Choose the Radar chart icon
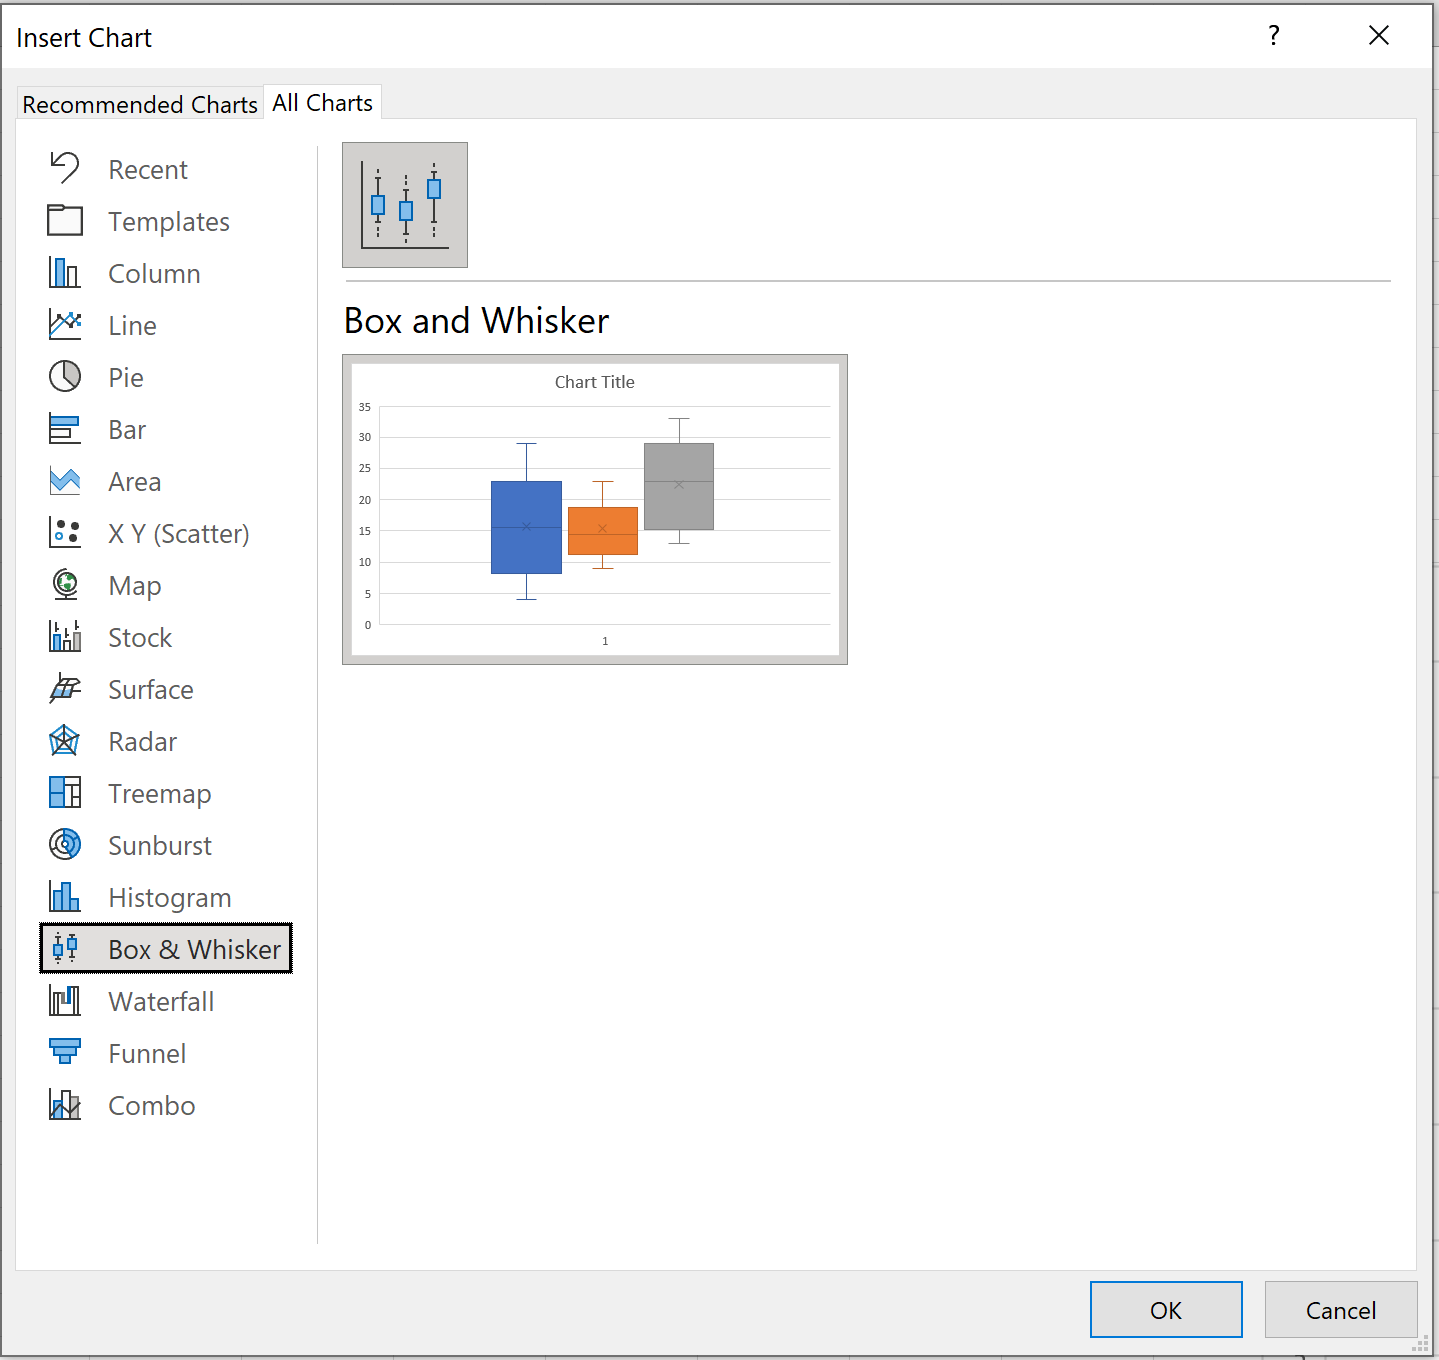This screenshot has width=1439, height=1360. (65, 740)
